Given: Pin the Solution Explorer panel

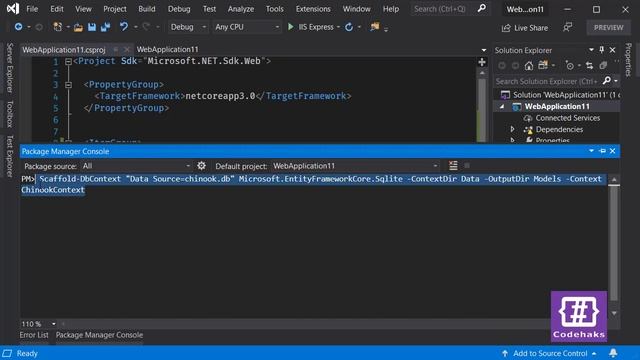Looking at the screenshot, I should click(x=602, y=50).
